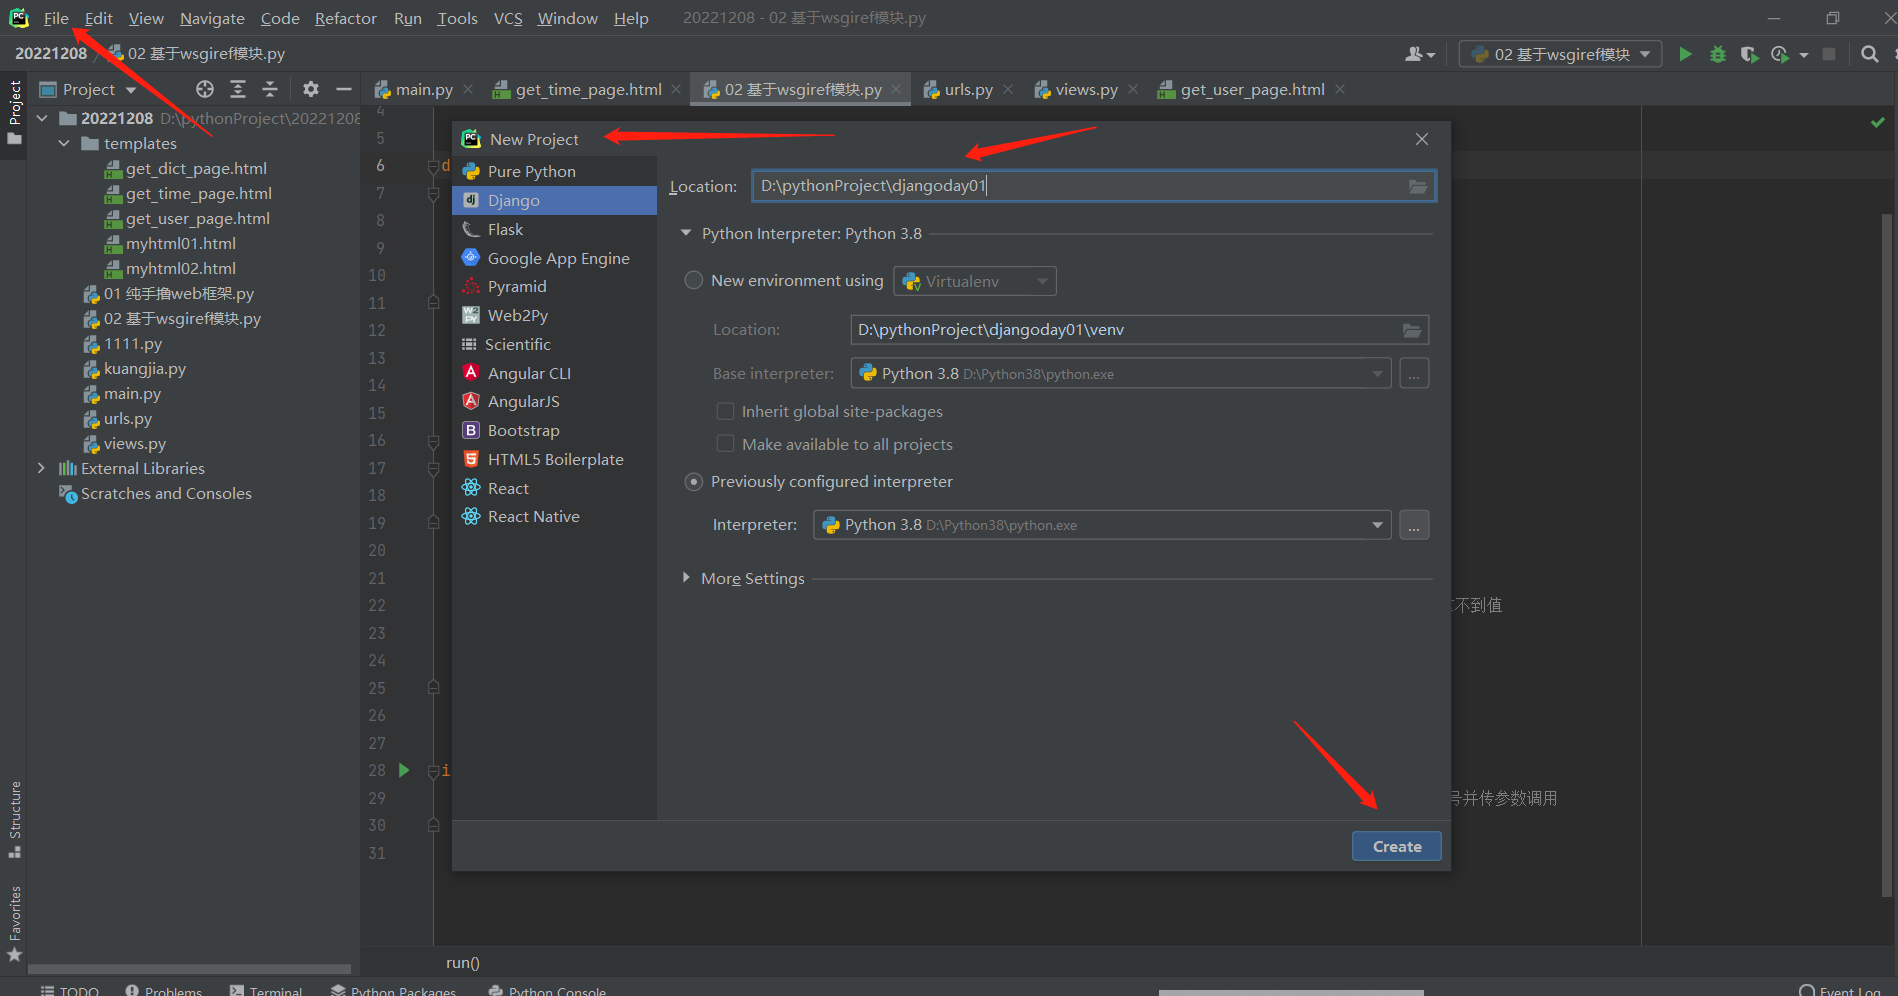Run the current configuration with the green play icon
Screen dimensions: 1898x996
tap(1686, 54)
